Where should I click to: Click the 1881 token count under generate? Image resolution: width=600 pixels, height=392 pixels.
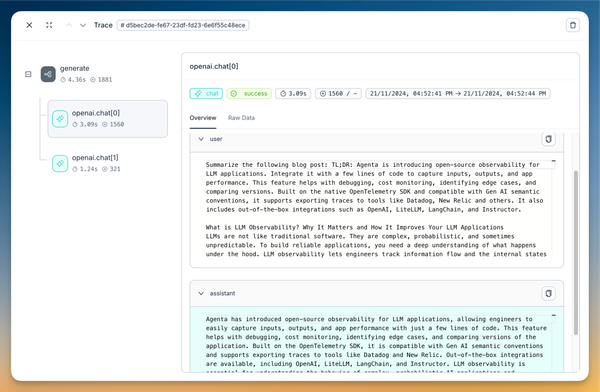101,80
